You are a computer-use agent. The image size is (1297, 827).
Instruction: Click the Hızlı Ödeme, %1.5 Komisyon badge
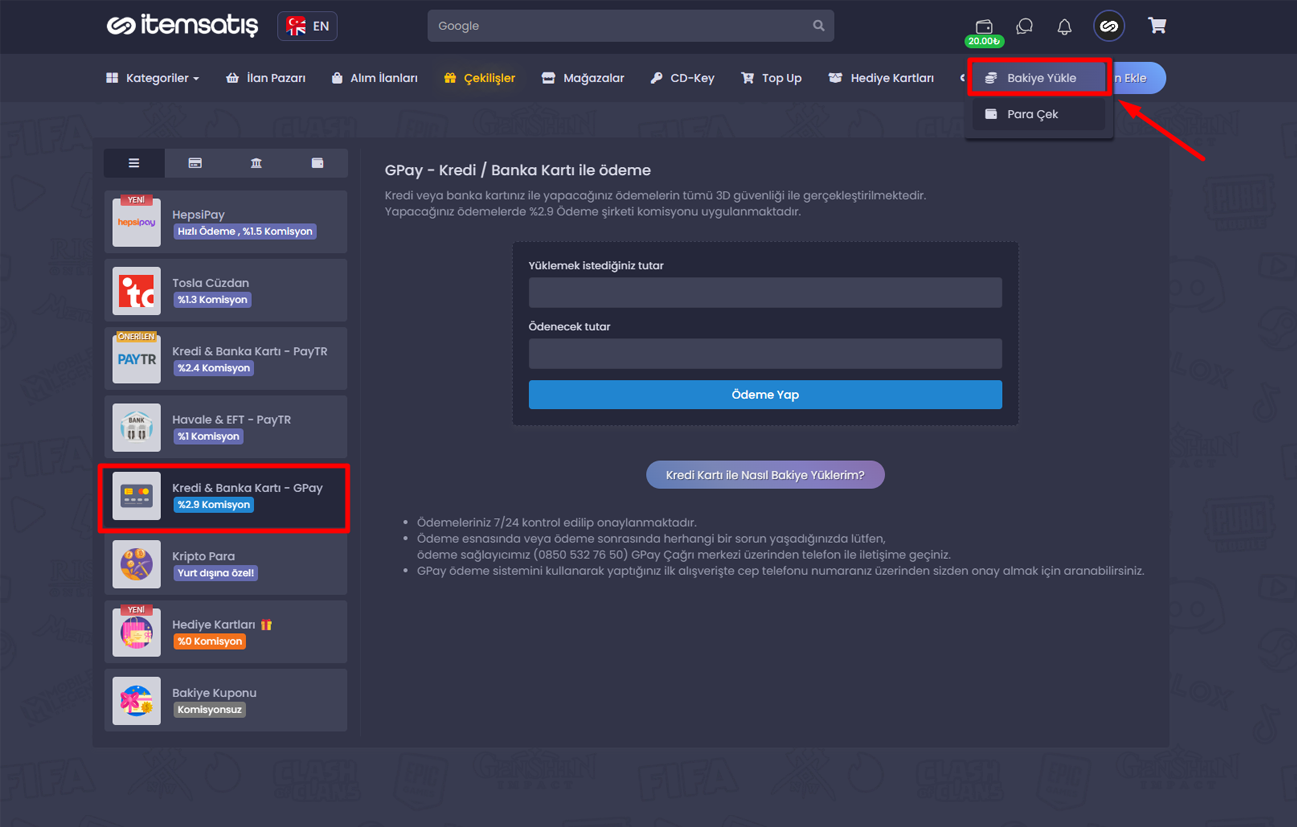[x=245, y=231]
